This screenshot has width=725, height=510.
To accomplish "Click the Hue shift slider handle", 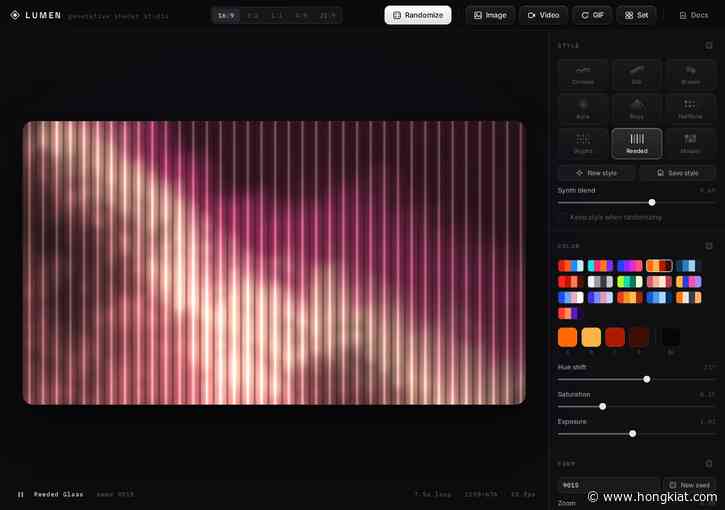I will (647, 379).
